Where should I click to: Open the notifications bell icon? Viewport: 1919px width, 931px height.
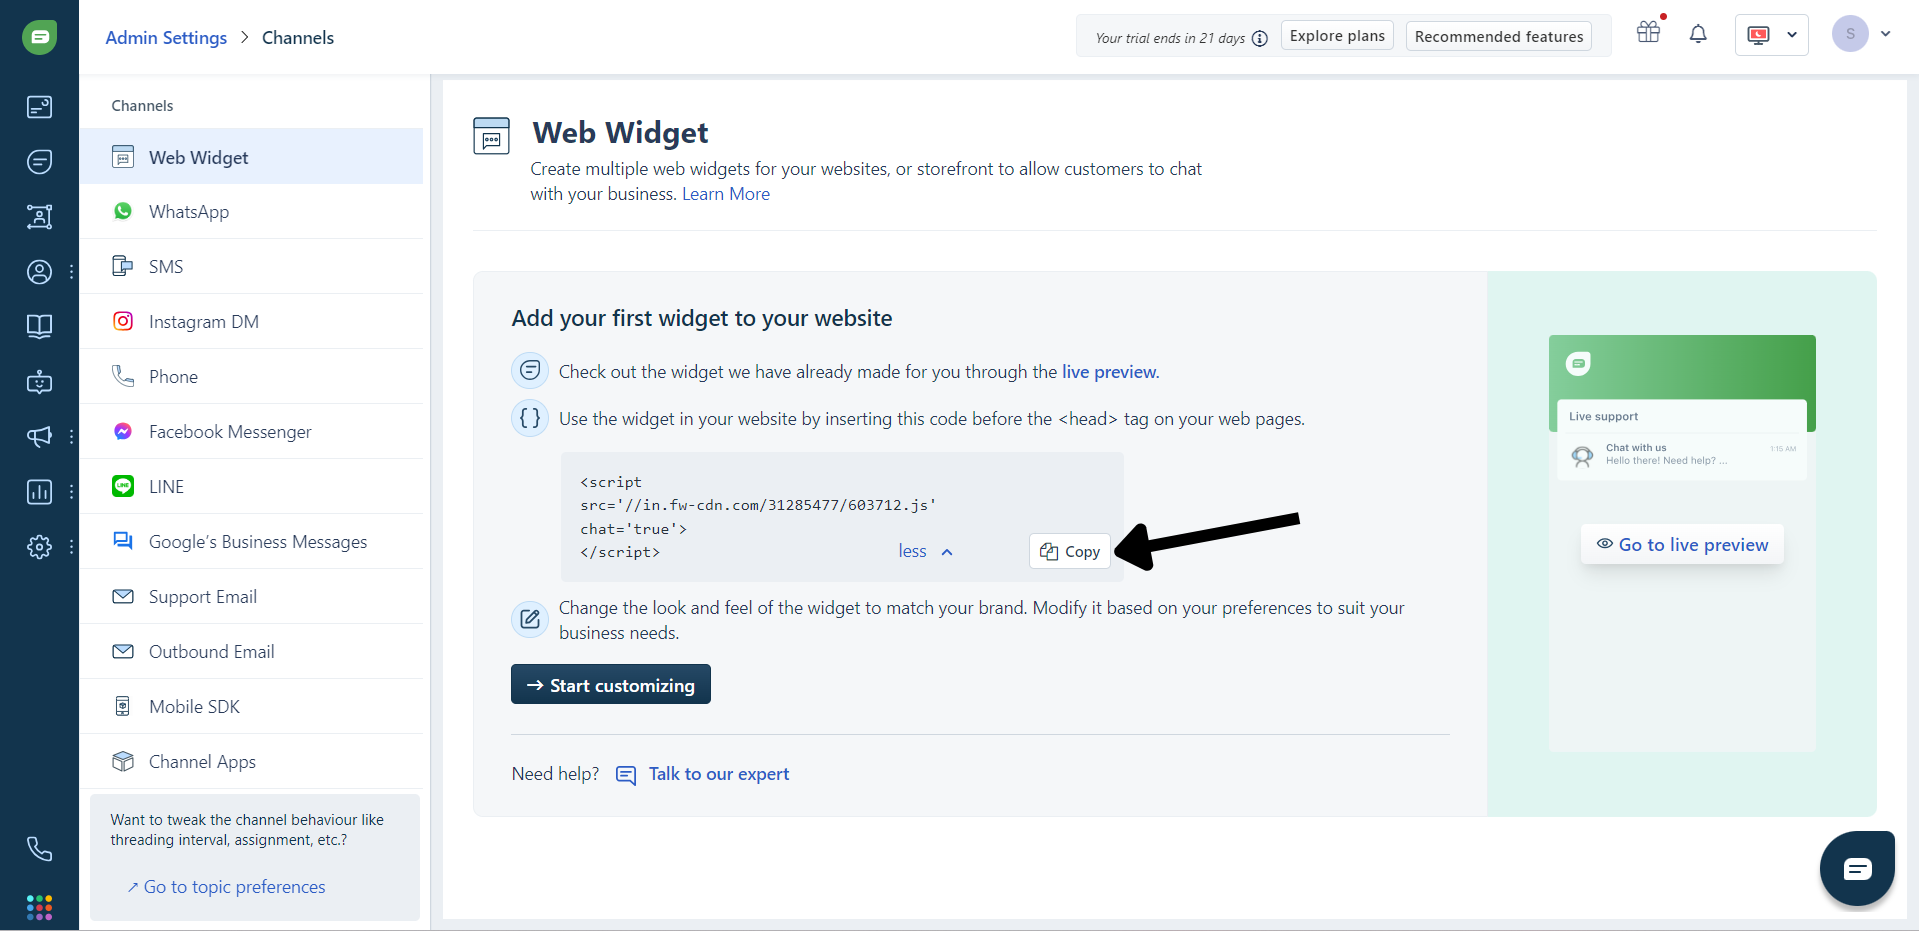click(x=1698, y=35)
